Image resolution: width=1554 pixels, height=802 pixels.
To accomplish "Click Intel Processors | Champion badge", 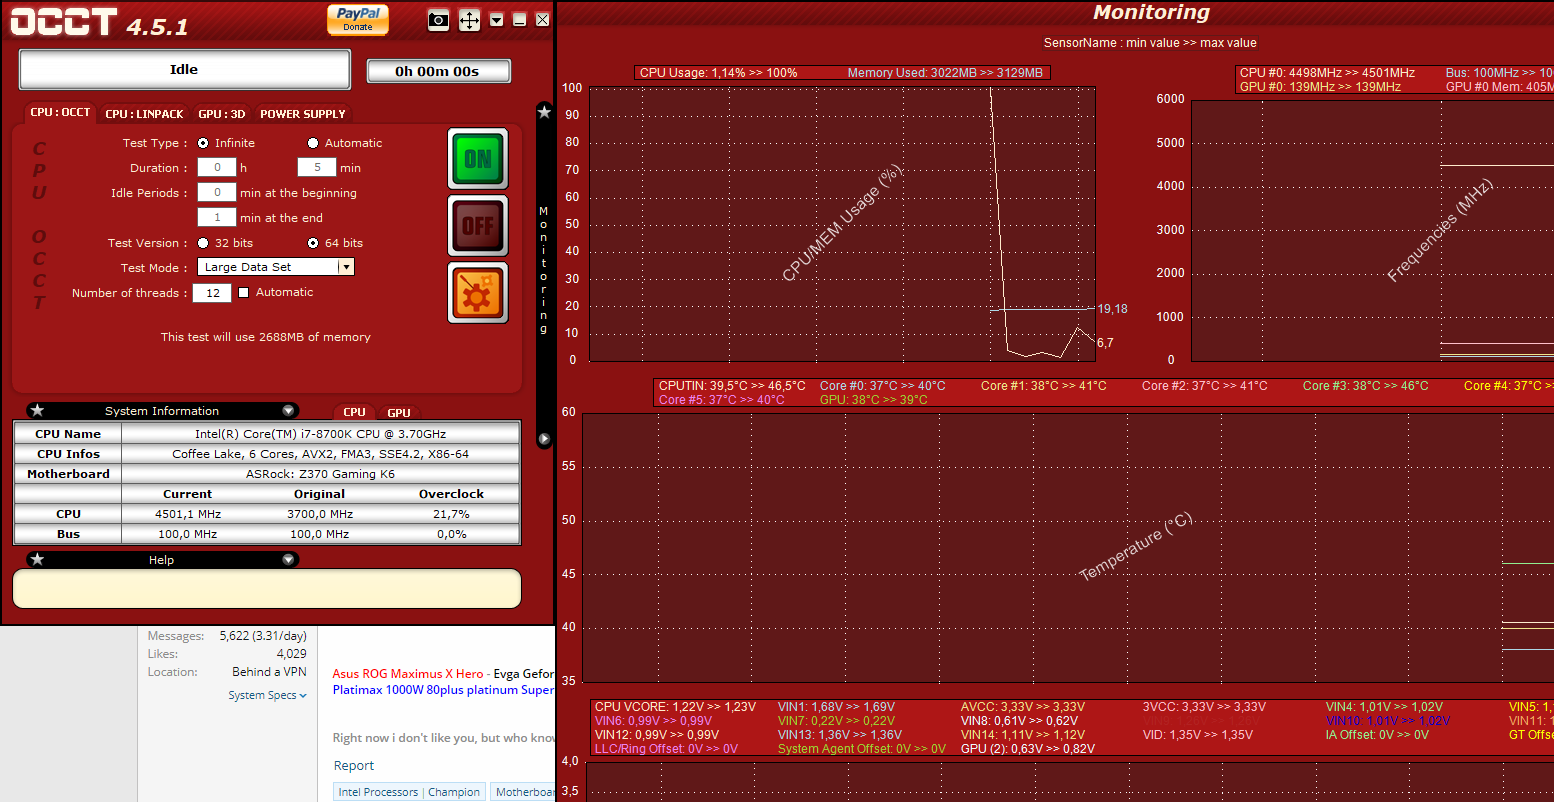I will [409, 792].
